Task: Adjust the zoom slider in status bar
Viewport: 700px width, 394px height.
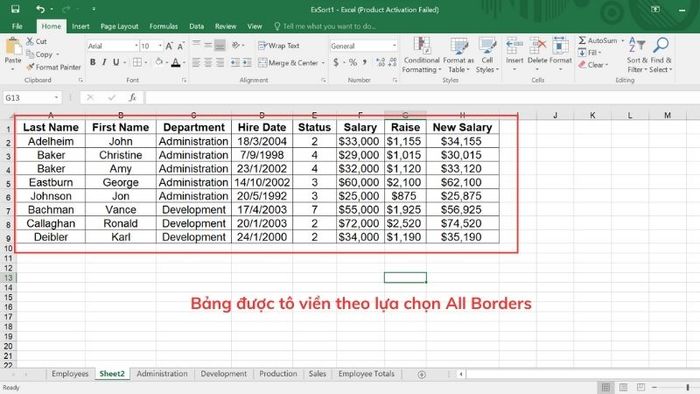Action: tap(688, 387)
